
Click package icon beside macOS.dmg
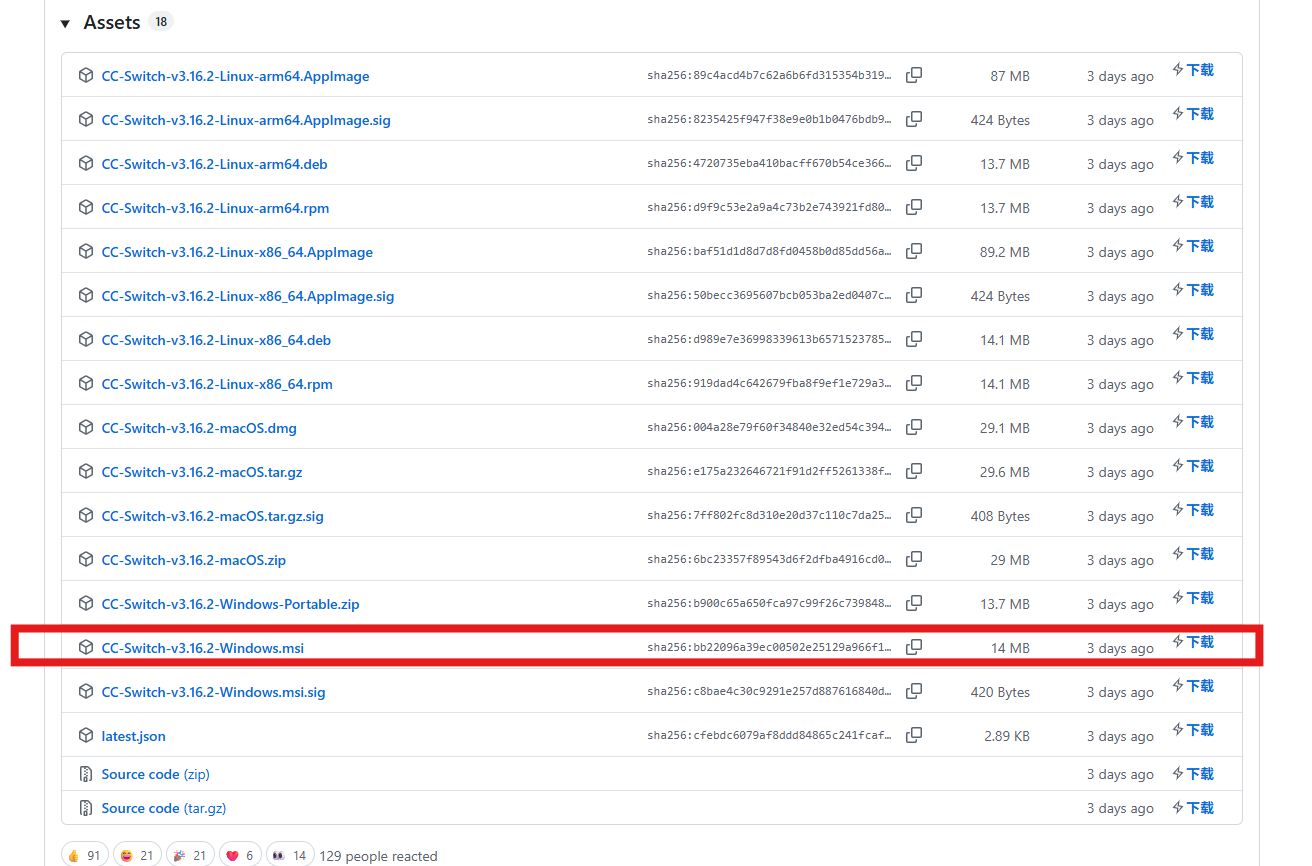click(x=86, y=428)
